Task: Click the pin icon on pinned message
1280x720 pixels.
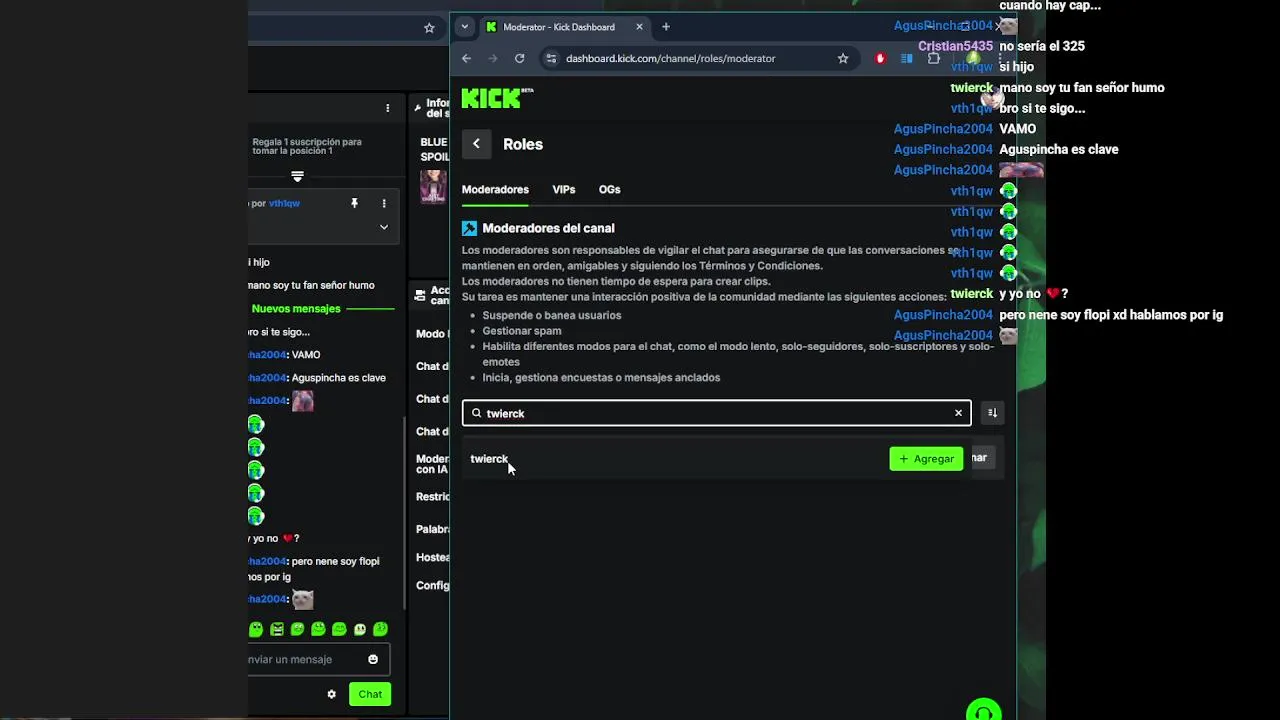Action: pos(354,203)
